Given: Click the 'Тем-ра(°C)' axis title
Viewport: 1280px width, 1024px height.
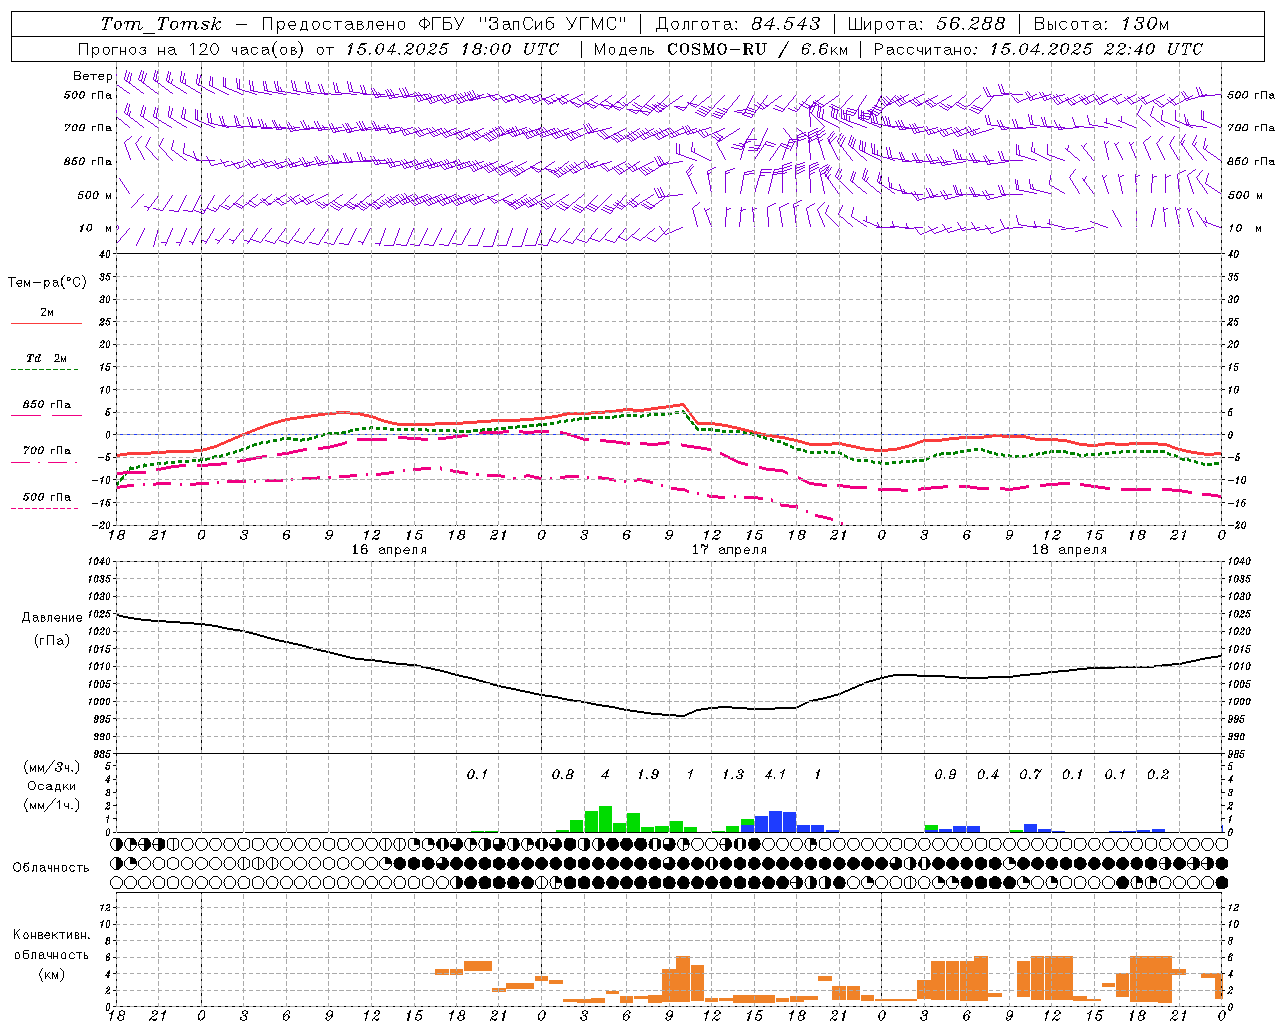Looking at the screenshot, I should (47, 283).
